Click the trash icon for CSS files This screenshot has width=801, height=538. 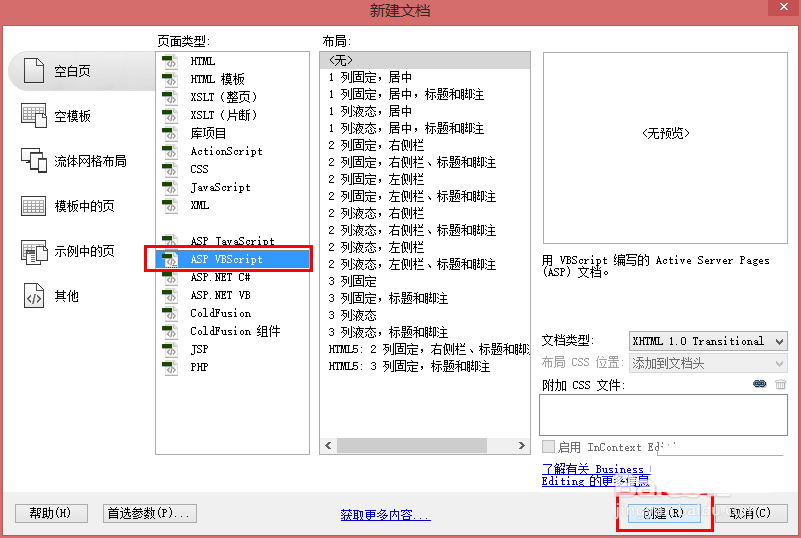point(780,384)
